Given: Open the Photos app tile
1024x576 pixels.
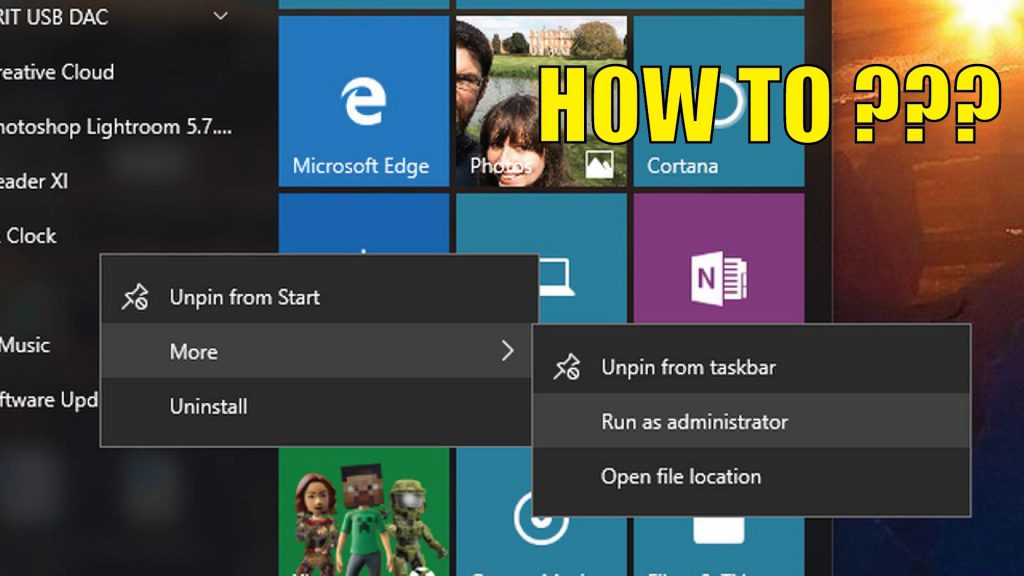Looking at the screenshot, I should coord(541,100).
